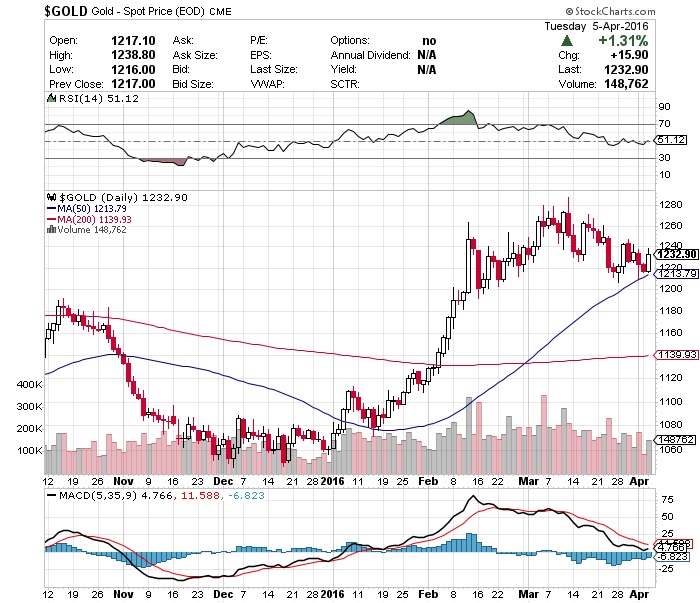The width and height of the screenshot is (700, 603).
Task: Click the Last value 1232.90 in header
Action: pos(626,70)
